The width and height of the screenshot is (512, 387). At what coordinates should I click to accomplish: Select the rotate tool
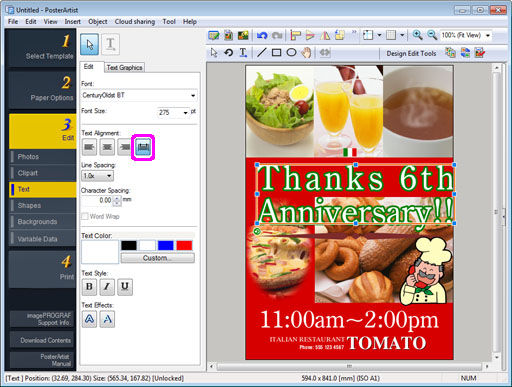click(228, 53)
